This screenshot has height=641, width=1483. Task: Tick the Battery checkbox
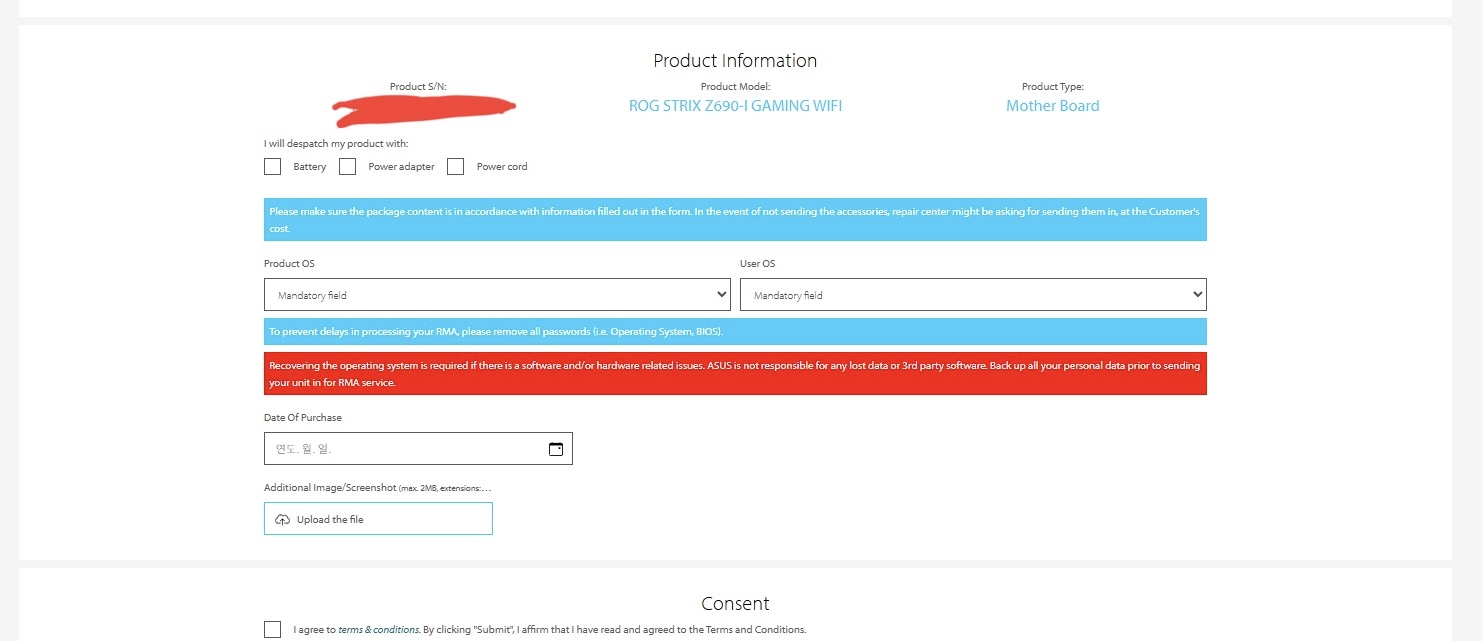(x=272, y=167)
